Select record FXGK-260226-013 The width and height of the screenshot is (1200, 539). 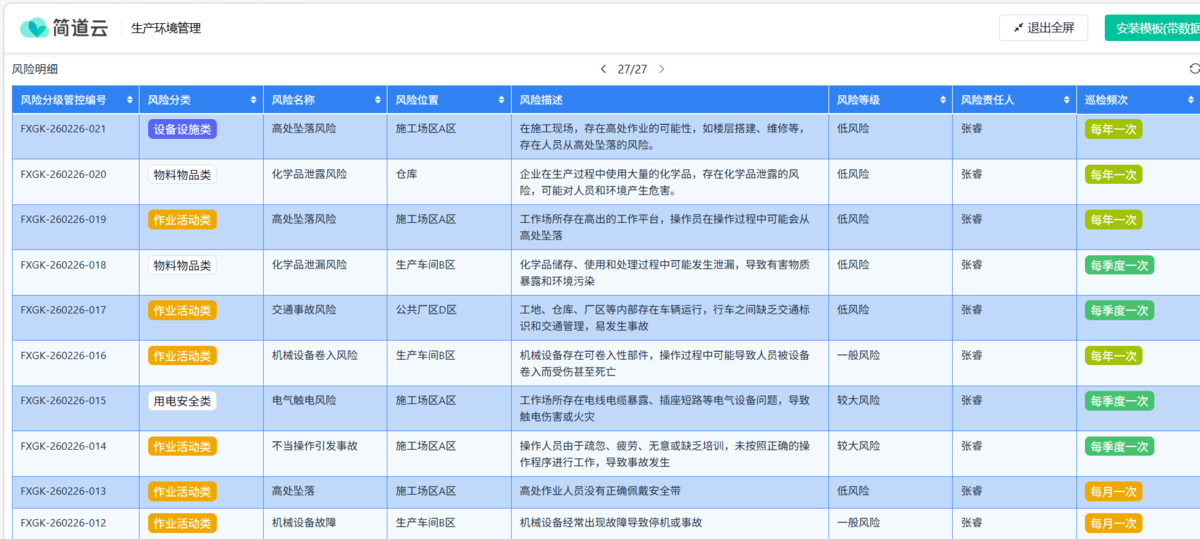[63, 491]
